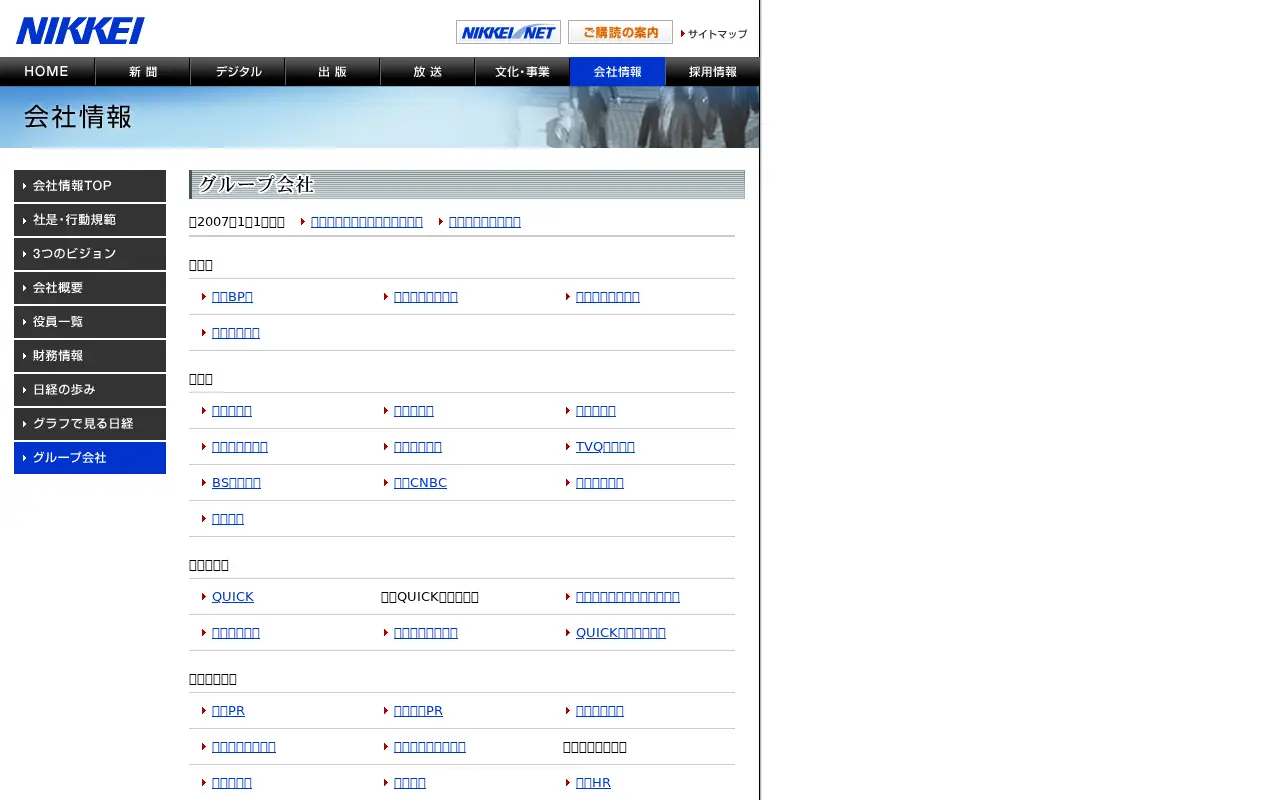Switch to the デジタル navigation tab

point(237,72)
